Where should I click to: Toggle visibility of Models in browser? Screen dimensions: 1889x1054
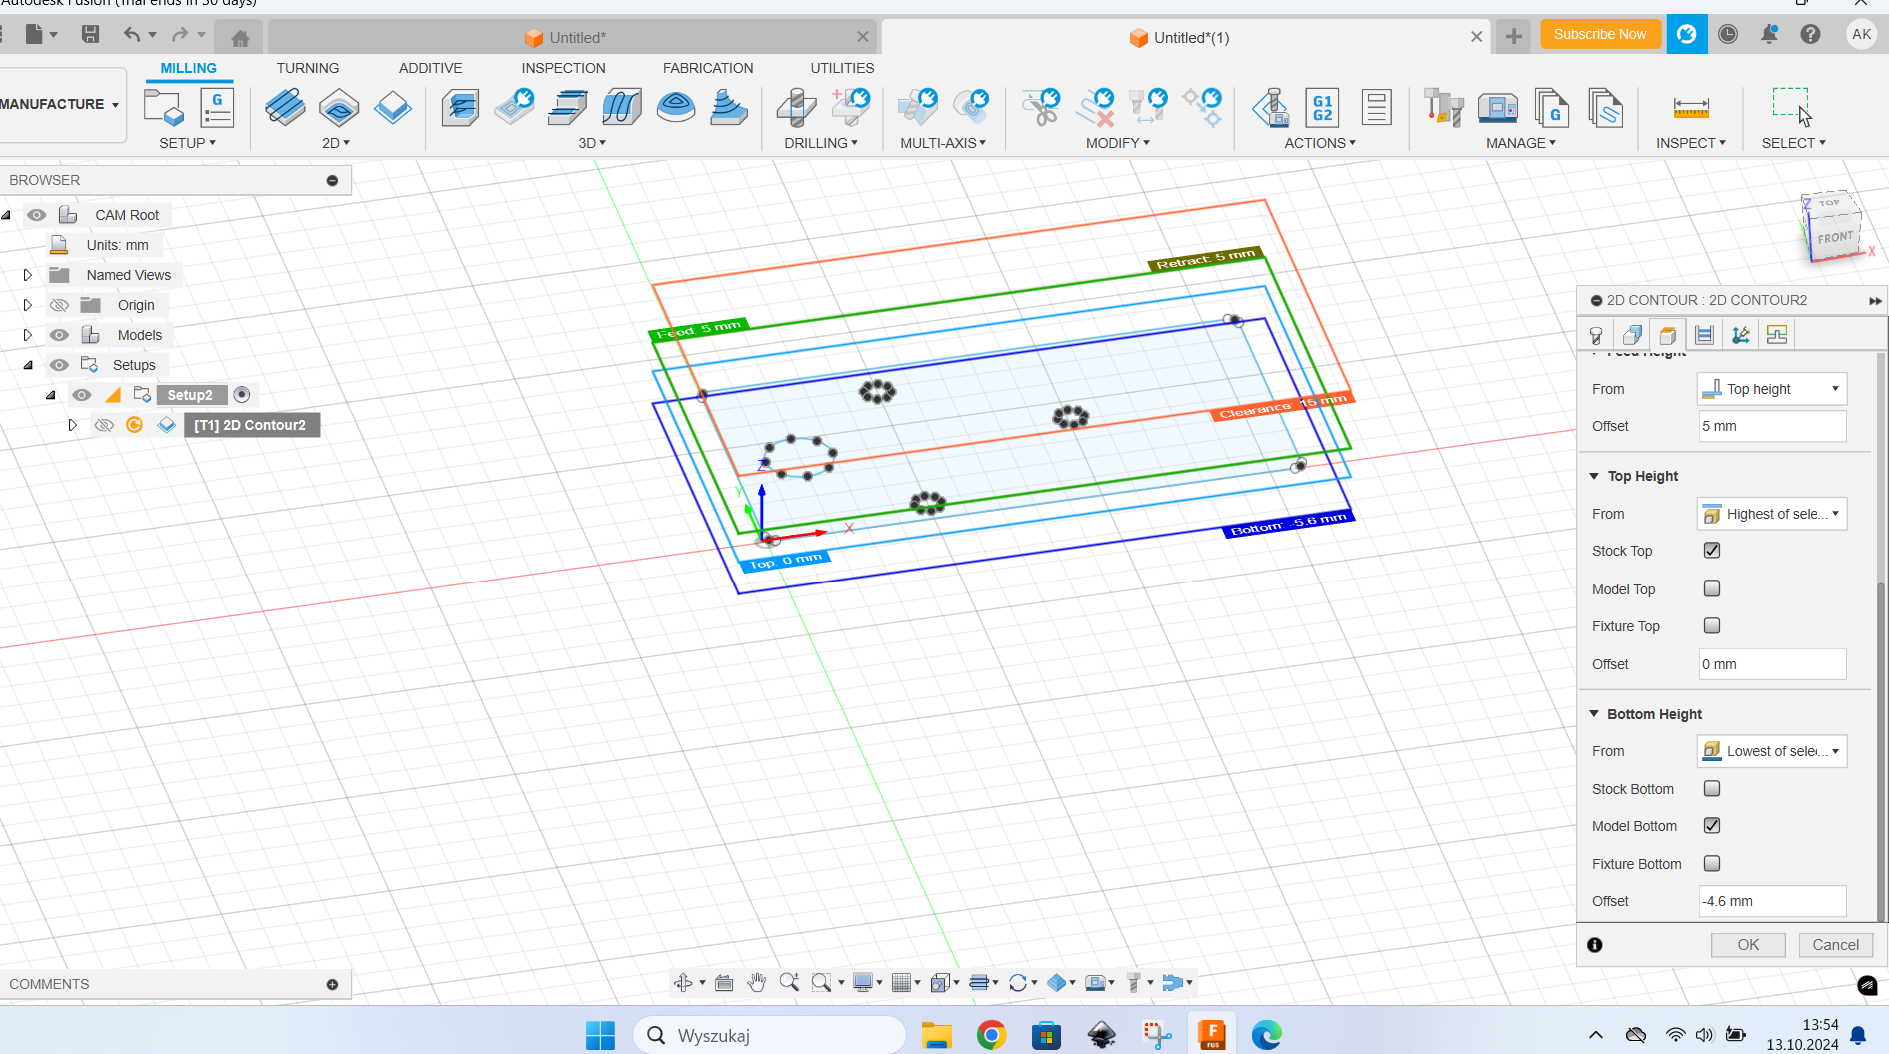click(60, 335)
